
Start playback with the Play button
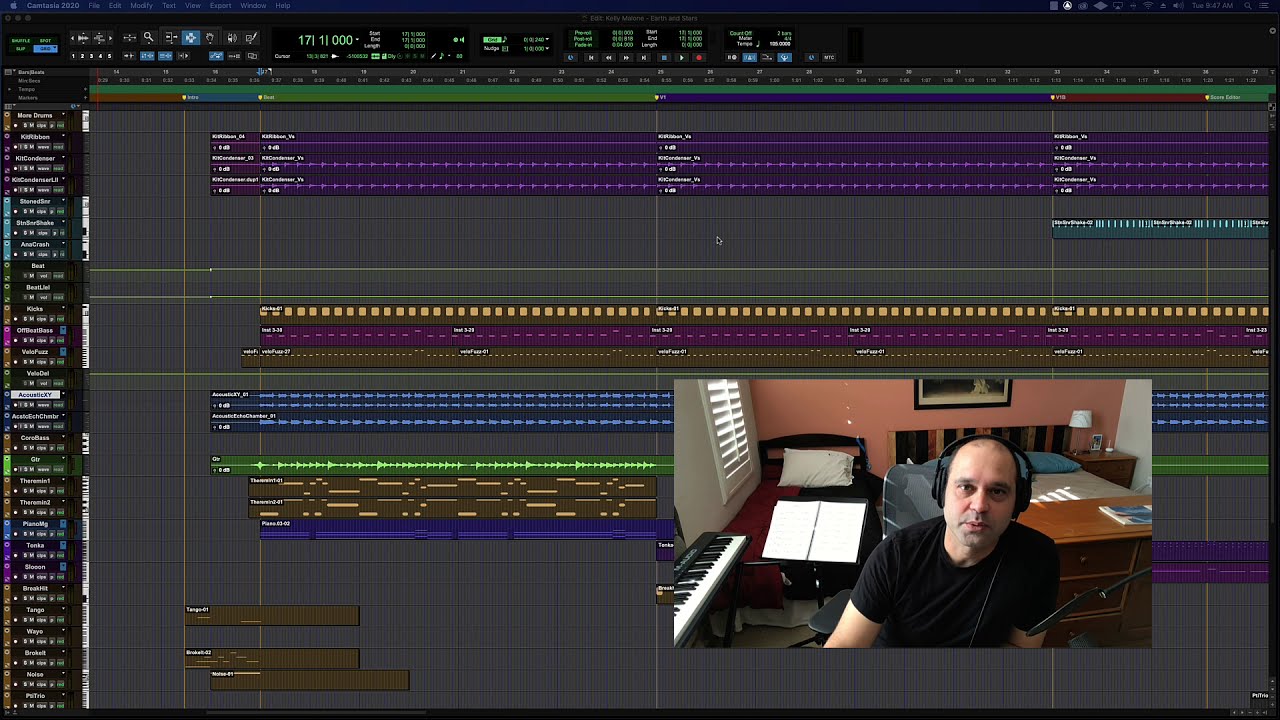click(682, 58)
